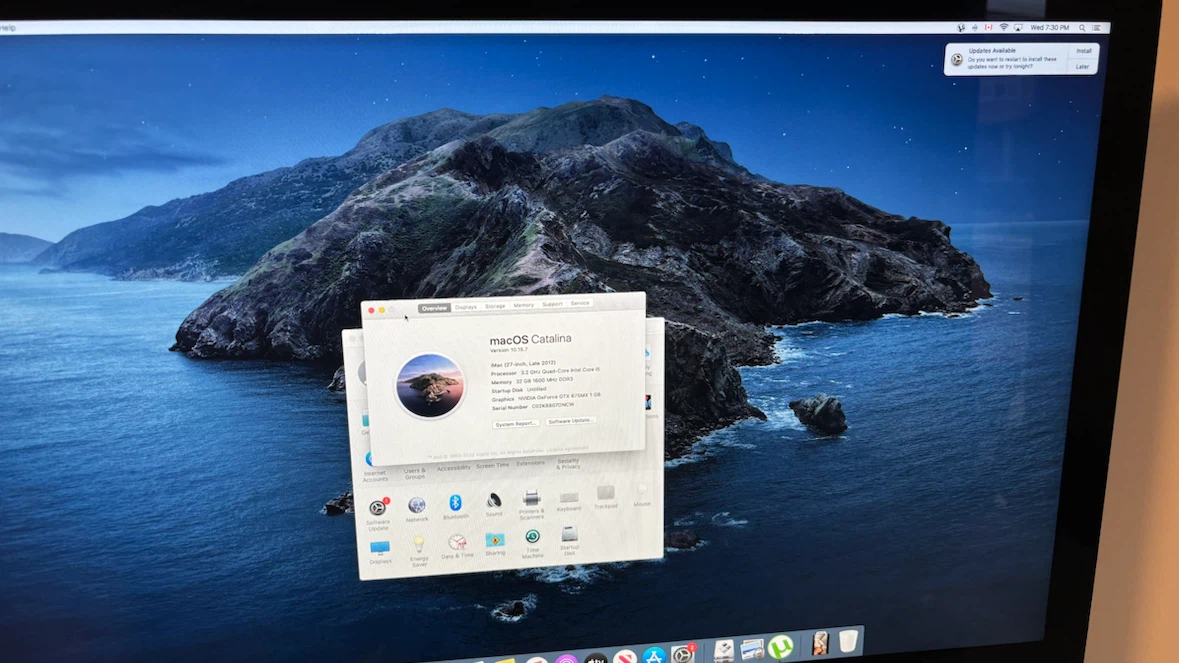Viewport: 1179px width, 663px height.
Task: Open AirPlay display menu
Action: 1018,28
